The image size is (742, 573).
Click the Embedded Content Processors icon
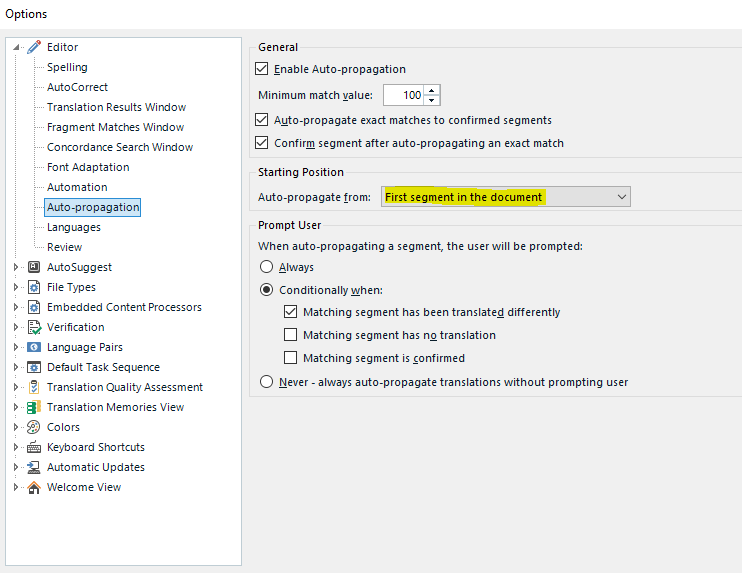[34, 307]
